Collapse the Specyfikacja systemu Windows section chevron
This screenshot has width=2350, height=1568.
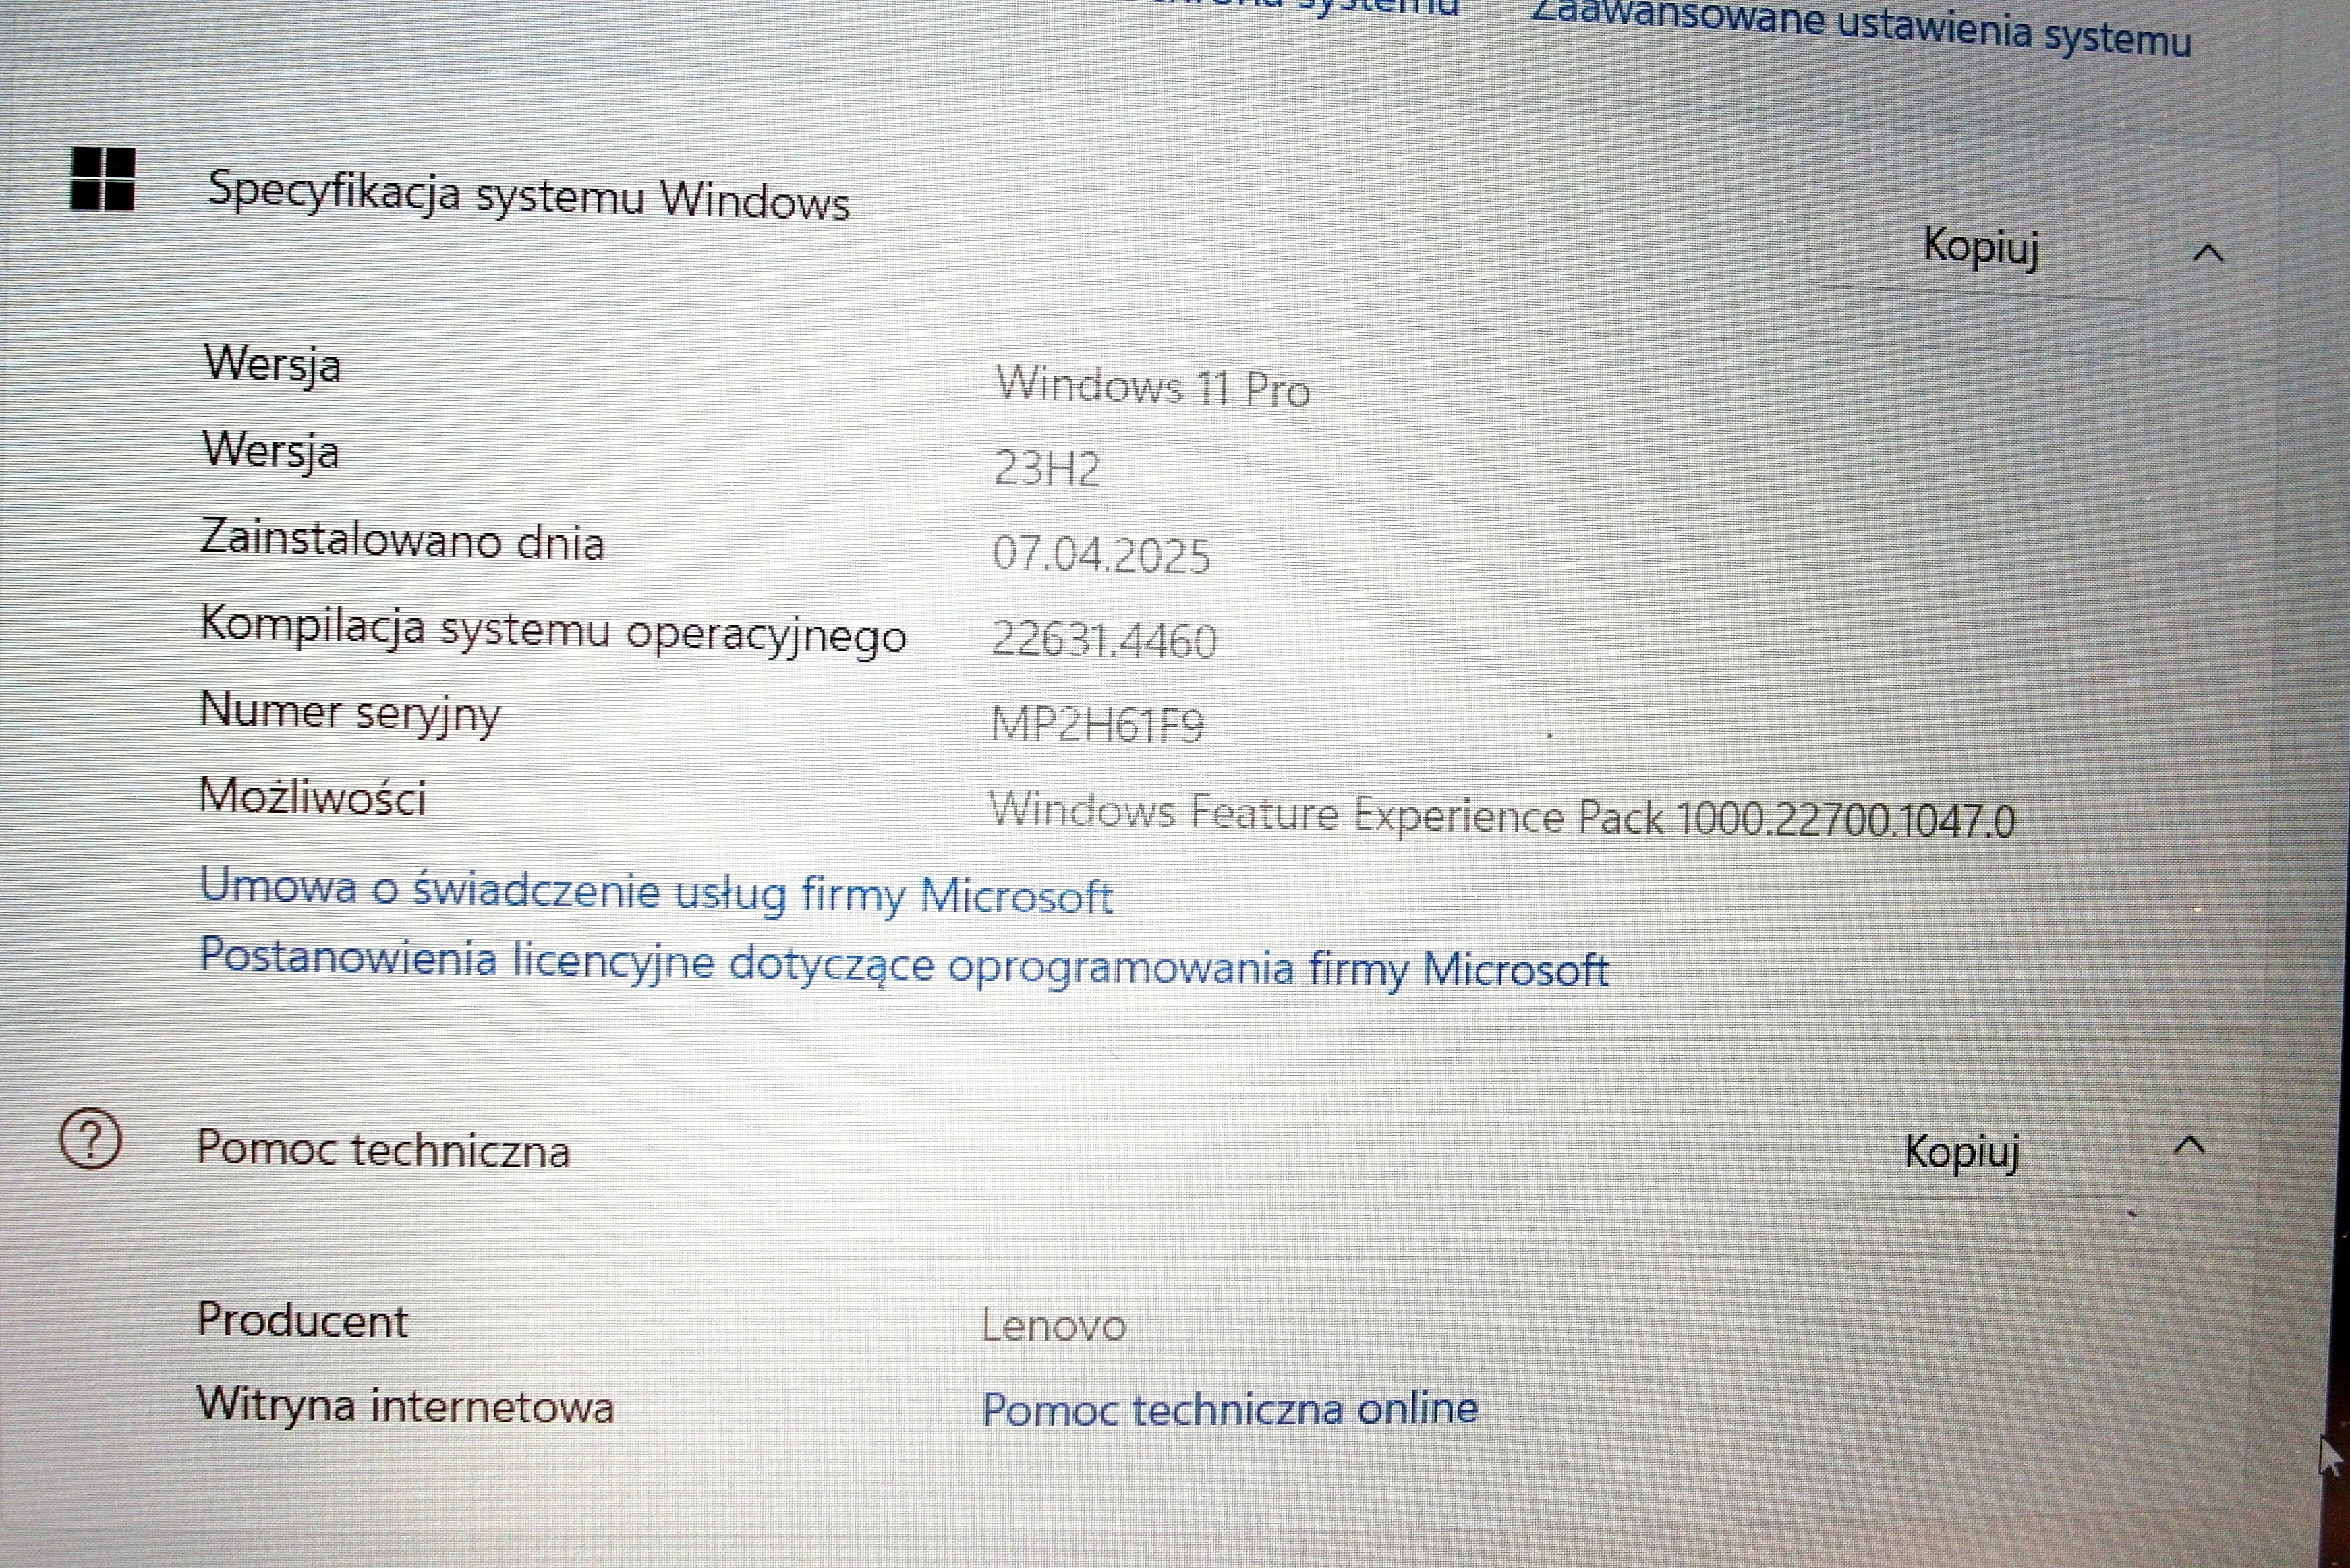[x=2208, y=253]
